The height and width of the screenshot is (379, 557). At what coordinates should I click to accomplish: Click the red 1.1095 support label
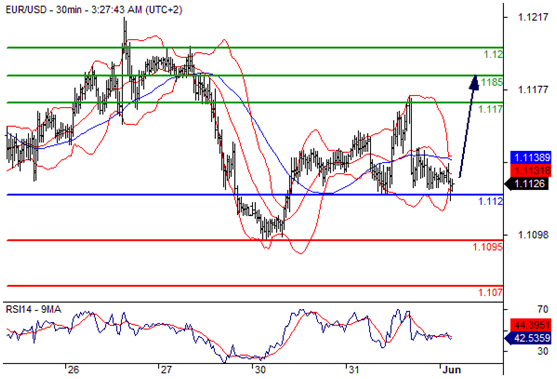pyautogui.click(x=488, y=247)
